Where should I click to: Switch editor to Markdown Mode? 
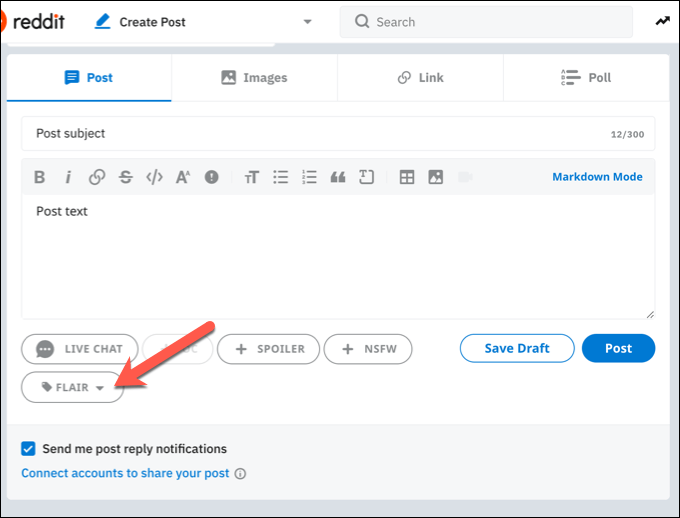[597, 177]
